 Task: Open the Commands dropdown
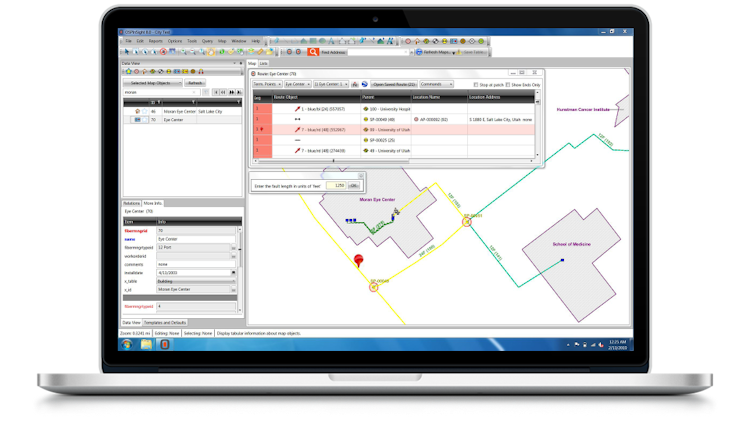tap(437, 84)
